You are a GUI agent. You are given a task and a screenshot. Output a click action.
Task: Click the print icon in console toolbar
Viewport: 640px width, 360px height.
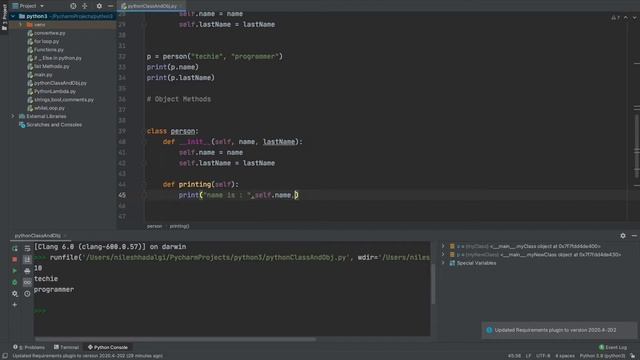27,271
